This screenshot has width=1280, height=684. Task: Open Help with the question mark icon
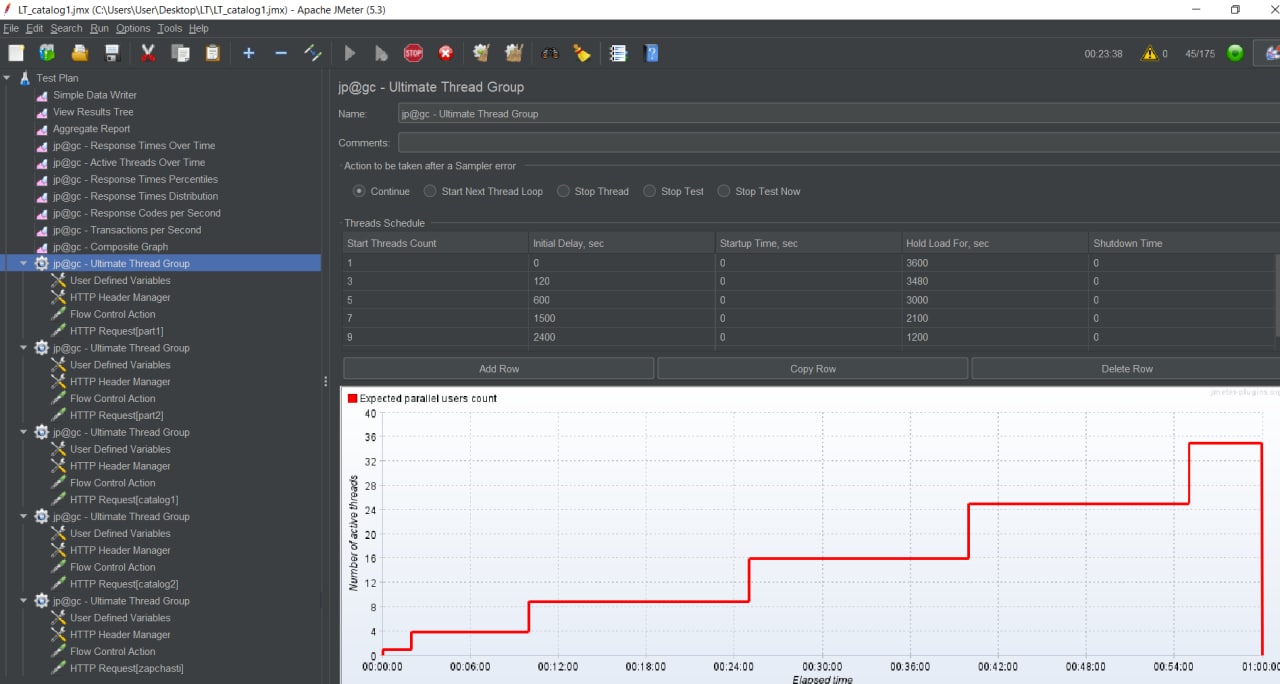651,53
